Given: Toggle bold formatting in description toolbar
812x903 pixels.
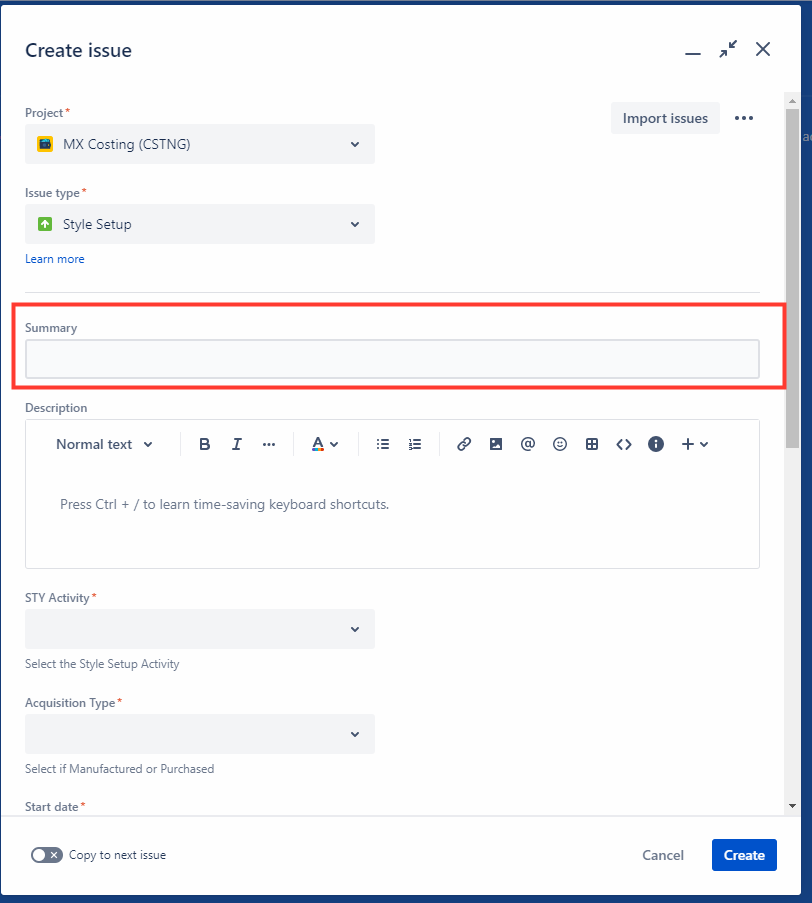Looking at the screenshot, I should [x=204, y=444].
